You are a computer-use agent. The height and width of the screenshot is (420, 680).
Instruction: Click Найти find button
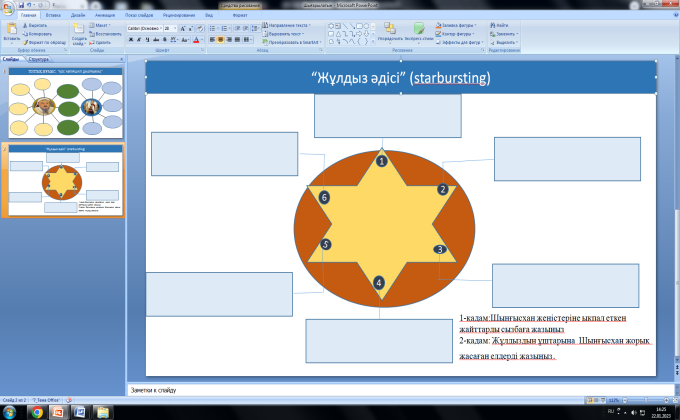(x=499, y=26)
